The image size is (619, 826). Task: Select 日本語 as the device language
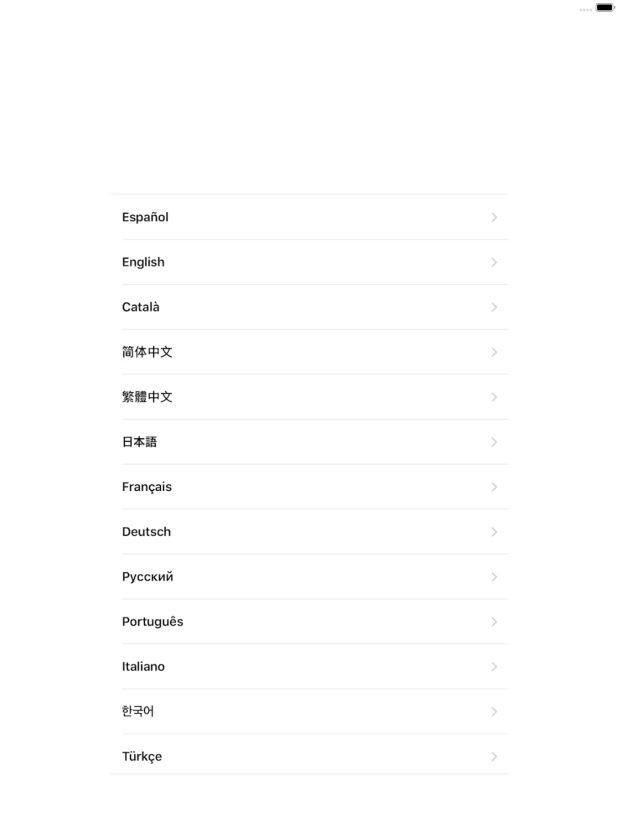coord(309,442)
